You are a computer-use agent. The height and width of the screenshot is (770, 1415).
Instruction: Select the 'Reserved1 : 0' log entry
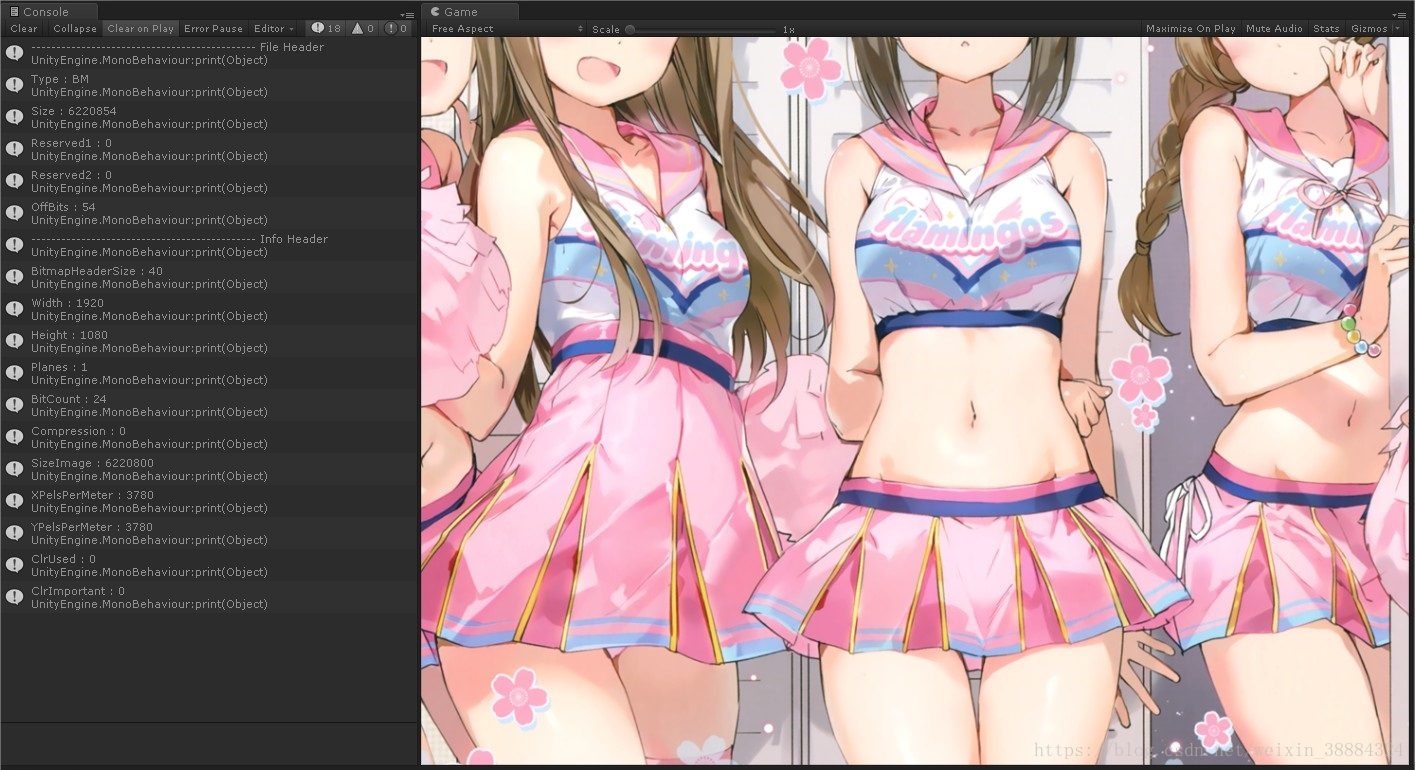point(208,149)
